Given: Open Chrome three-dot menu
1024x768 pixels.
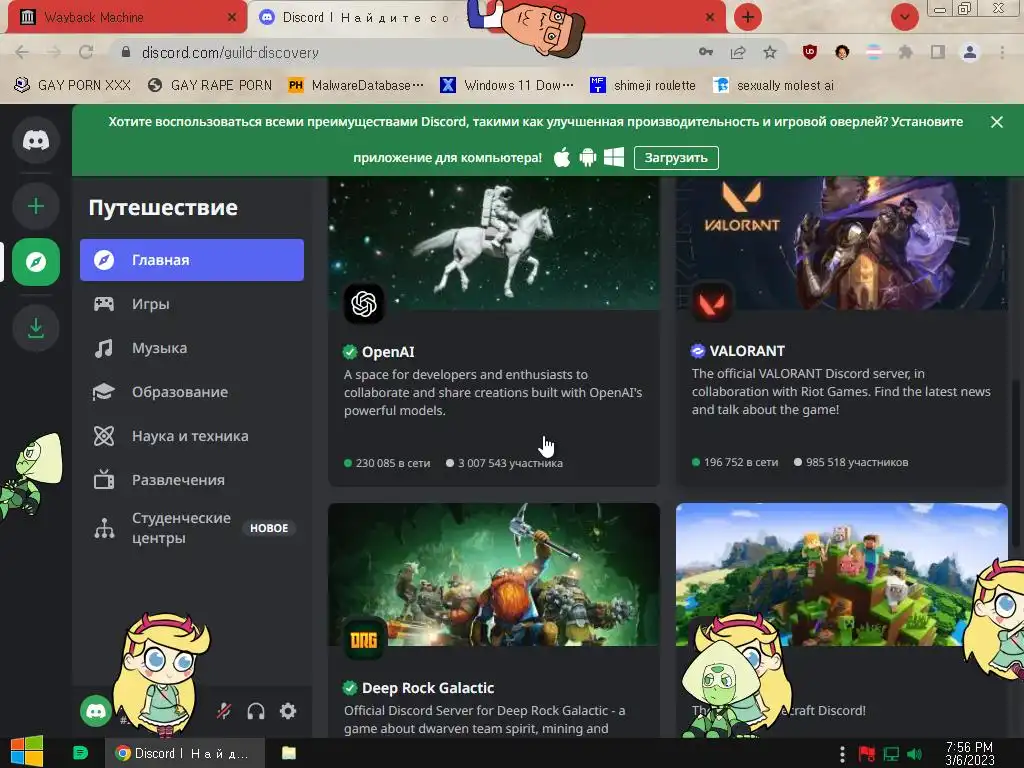Looking at the screenshot, I should pyautogui.click(x=1002, y=52).
